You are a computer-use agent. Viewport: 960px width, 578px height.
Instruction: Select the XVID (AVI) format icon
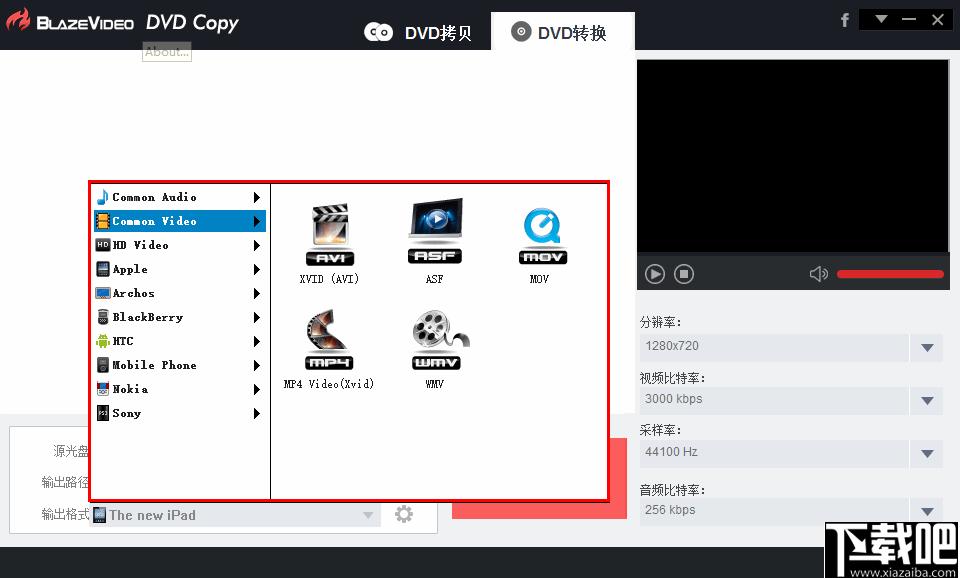[329, 236]
